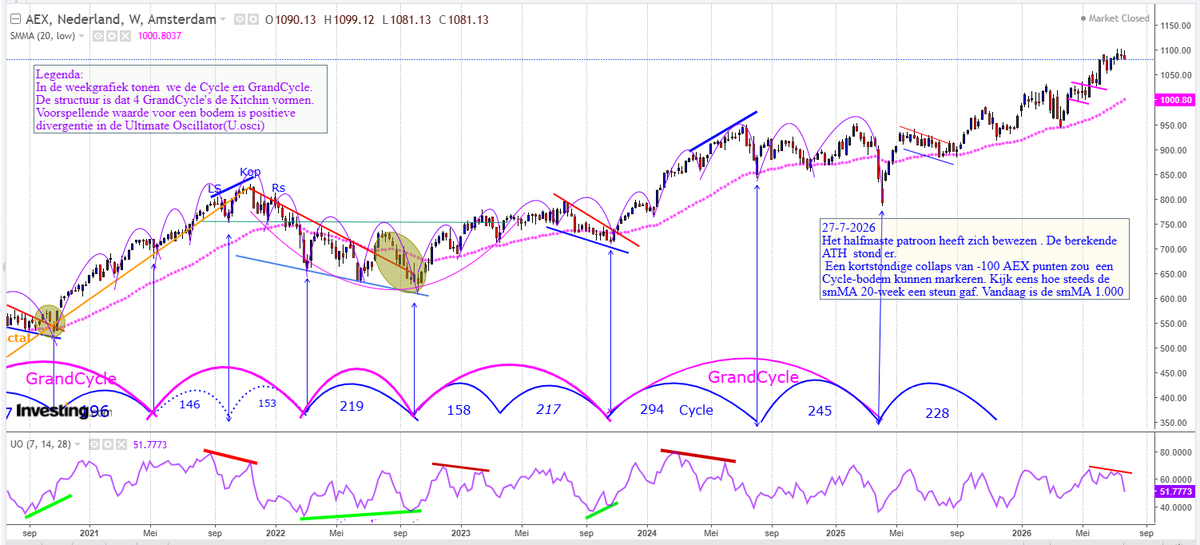Hide the SMMA indicator with eye icon
1200x545 pixels.
coord(98,35)
